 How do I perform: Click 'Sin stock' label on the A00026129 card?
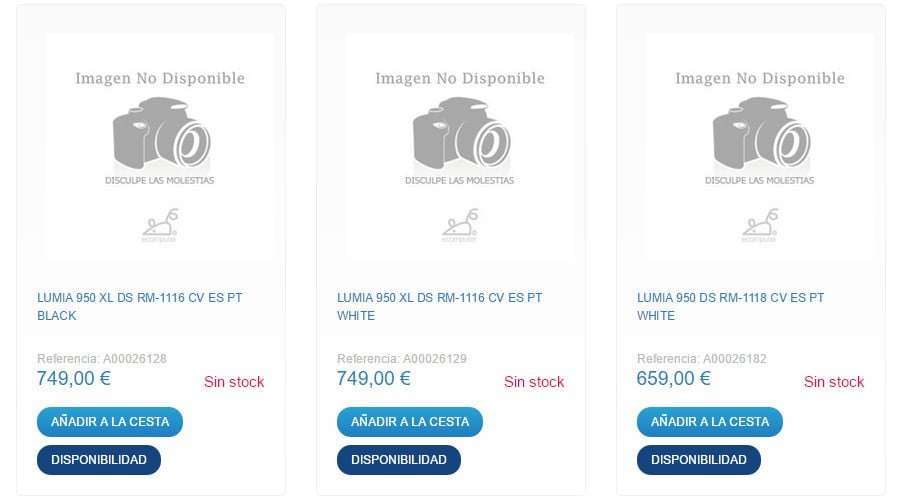click(x=534, y=382)
